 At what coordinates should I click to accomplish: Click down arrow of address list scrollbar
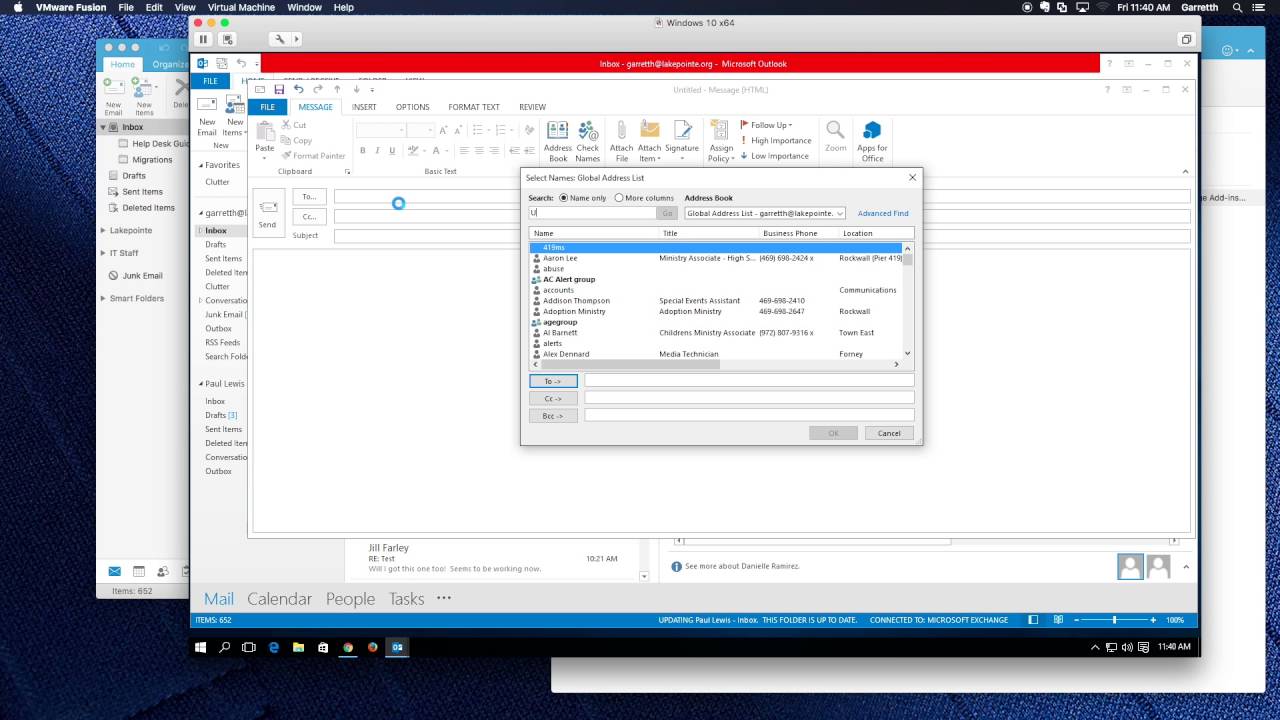click(x=907, y=353)
